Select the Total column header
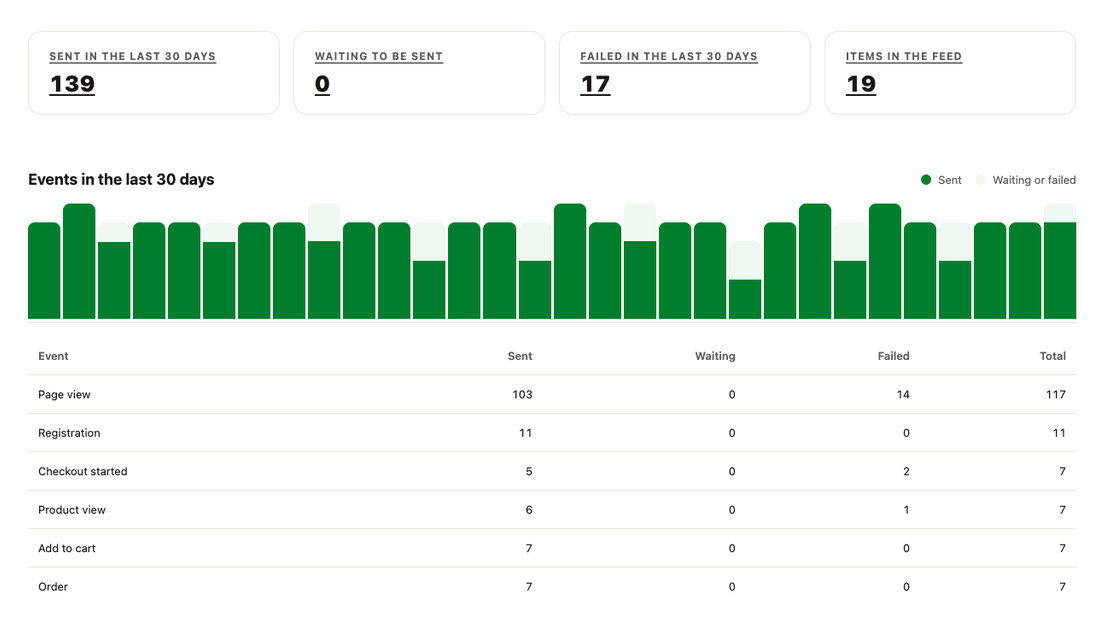Viewport: 1100px width, 619px height. tap(1052, 356)
